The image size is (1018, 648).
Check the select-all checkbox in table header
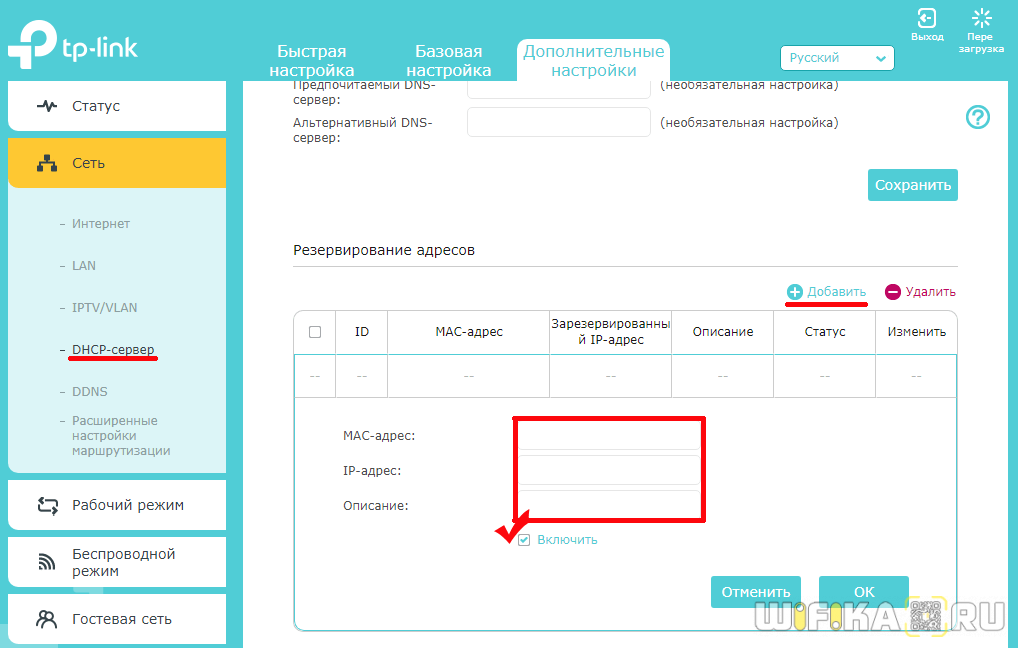(315, 332)
